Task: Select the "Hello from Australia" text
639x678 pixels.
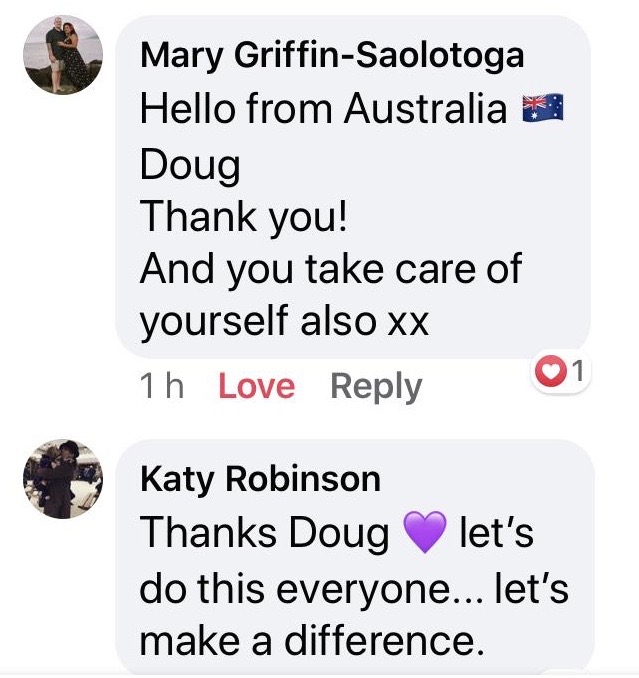Action: [323, 108]
